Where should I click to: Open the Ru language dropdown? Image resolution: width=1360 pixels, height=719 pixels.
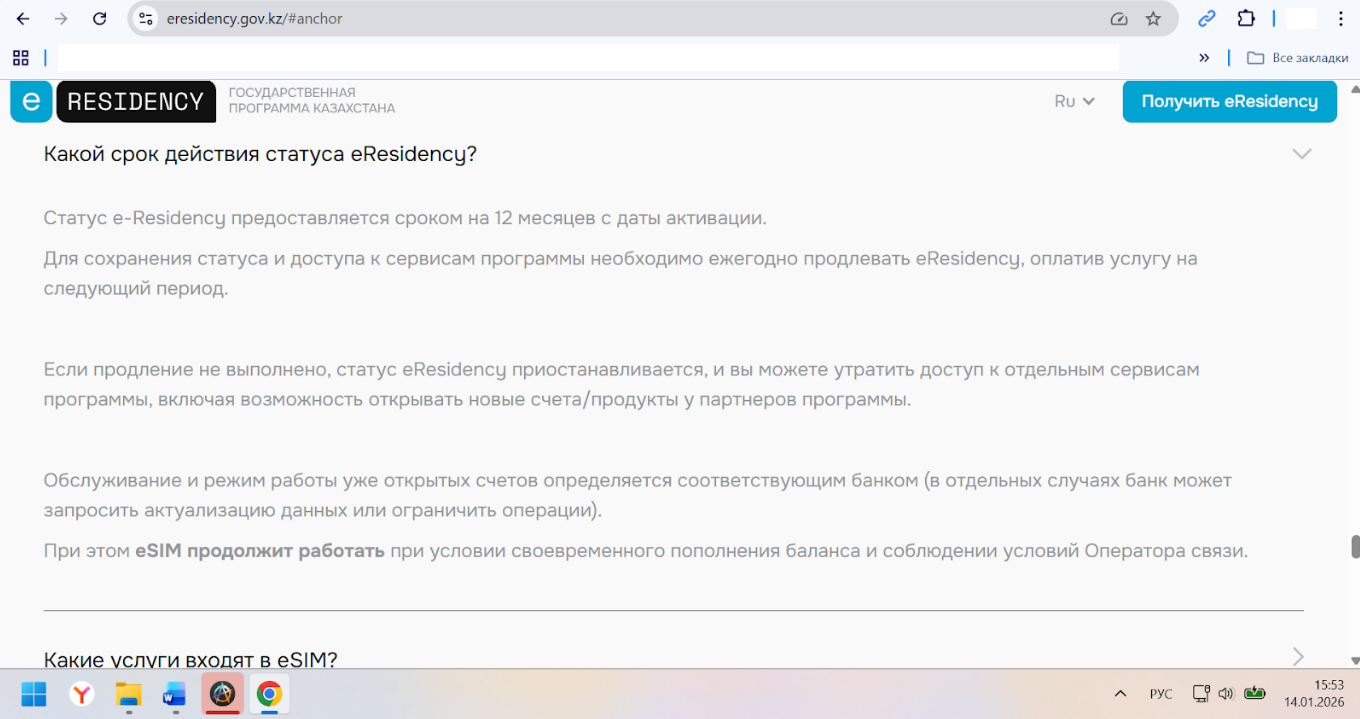pyautogui.click(x=1074, y=101)
